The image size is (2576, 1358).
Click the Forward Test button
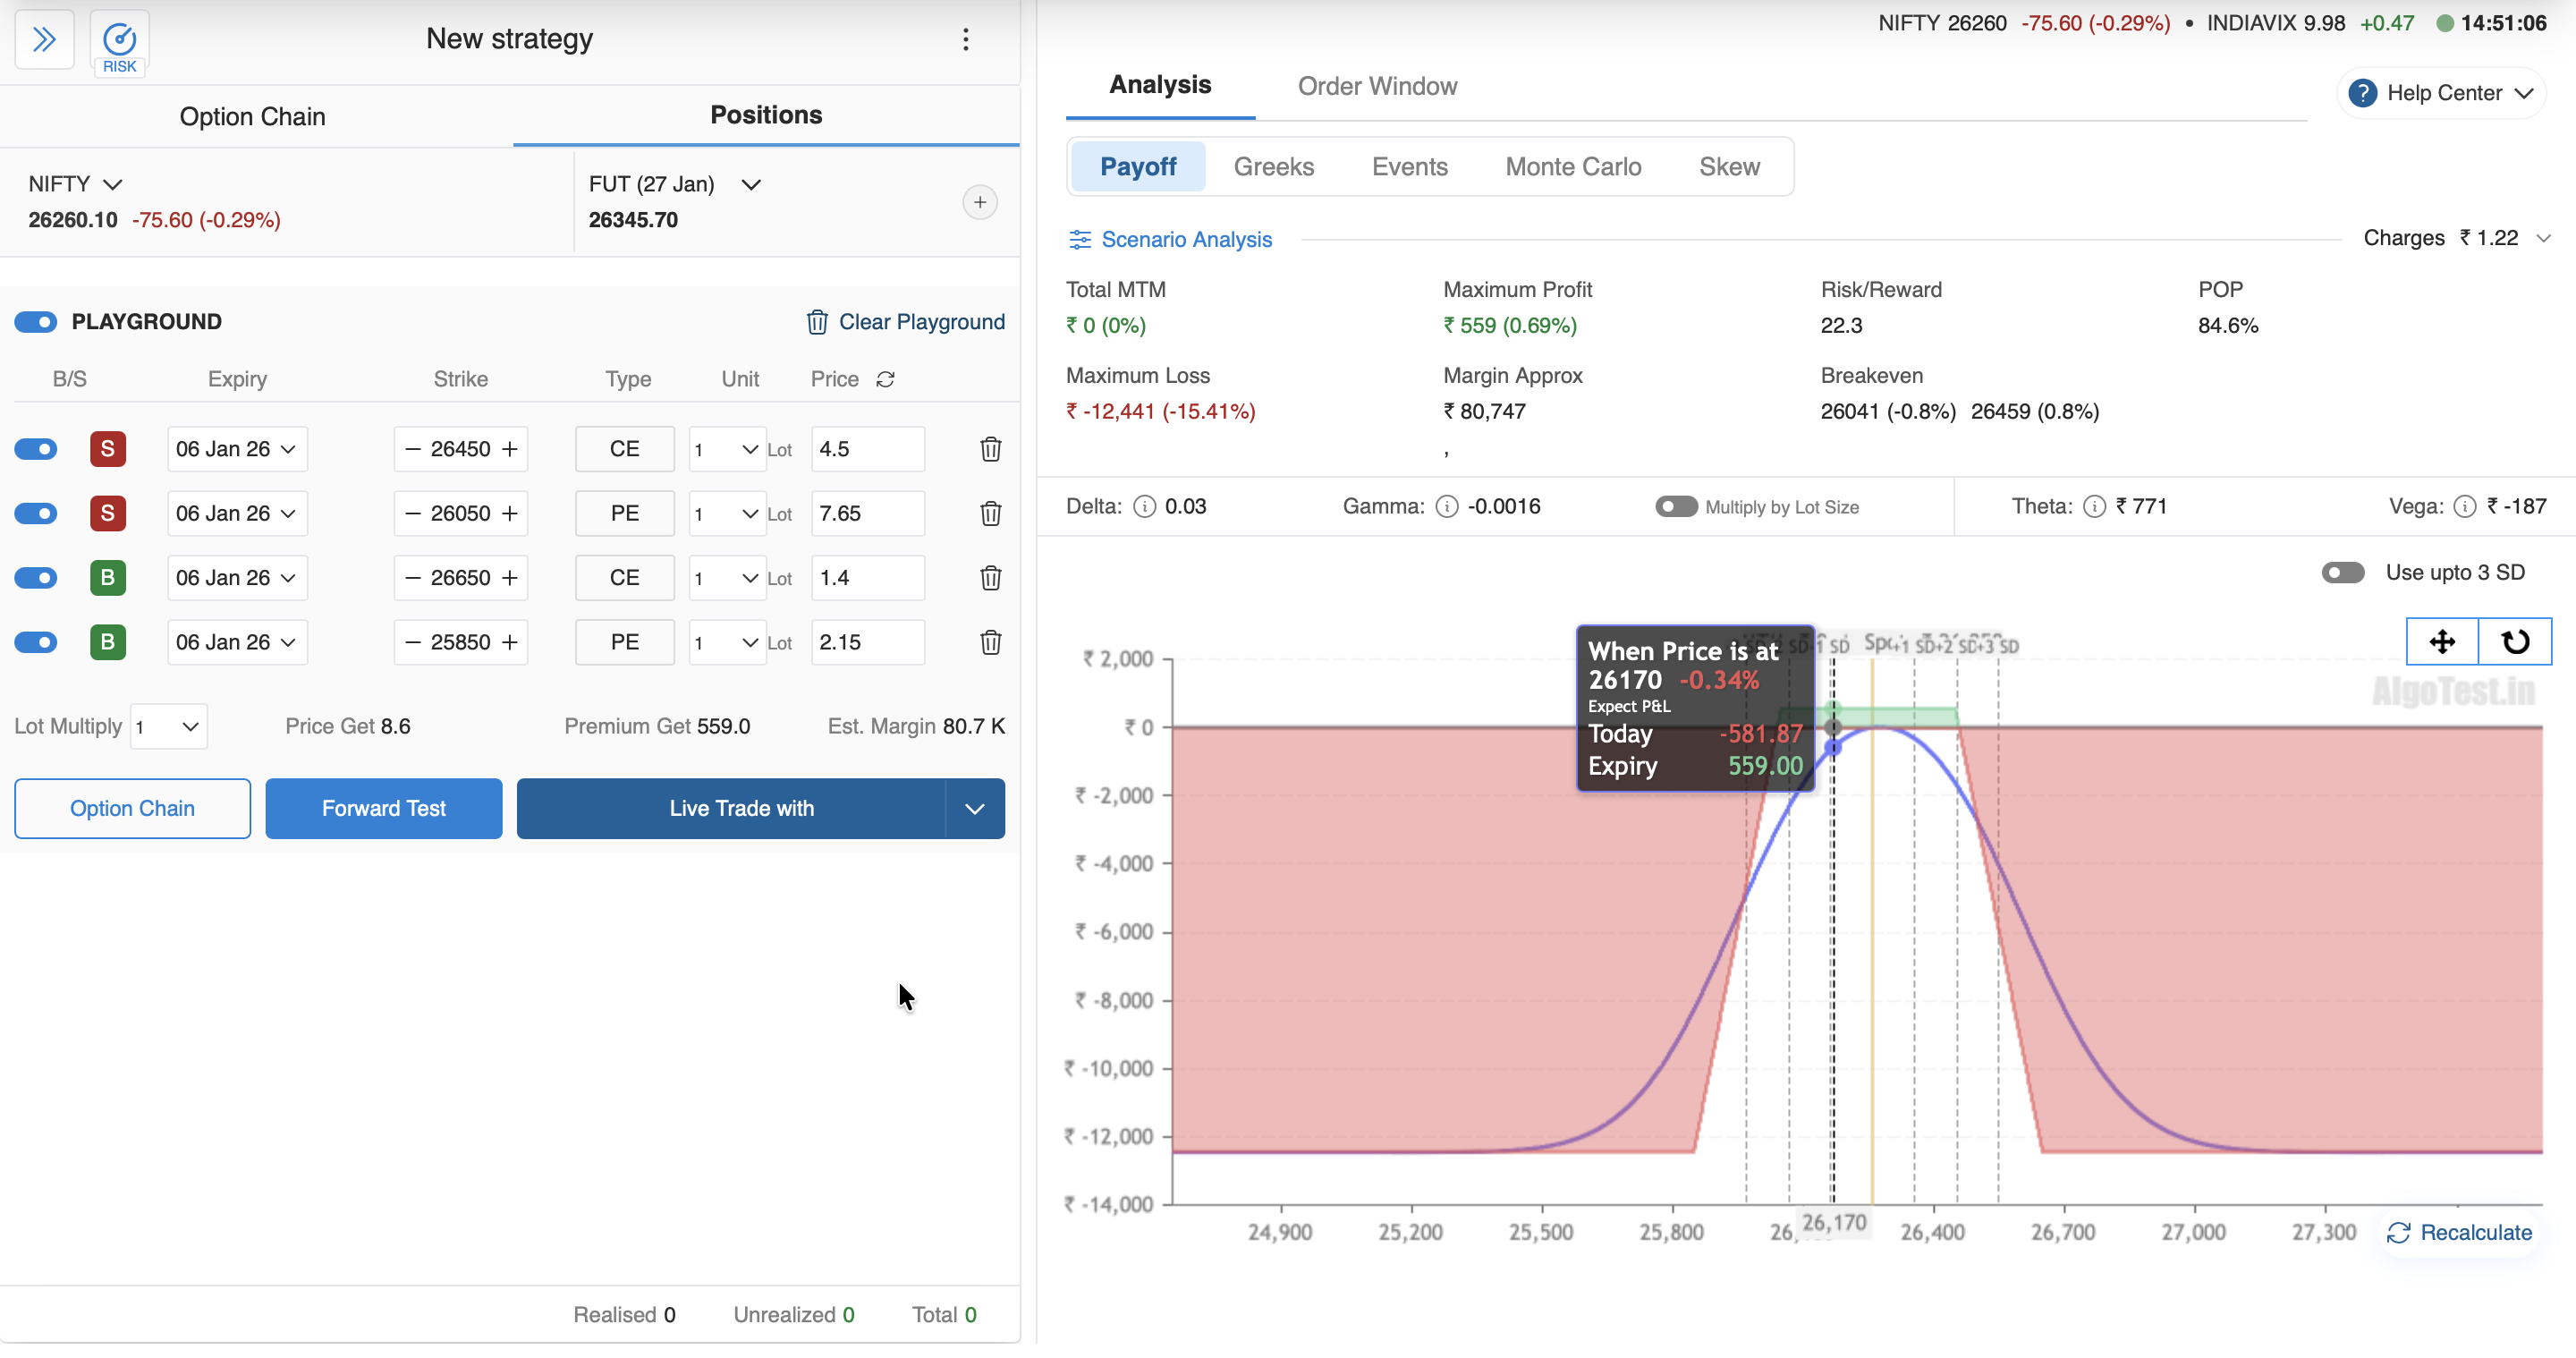[383, 809]
